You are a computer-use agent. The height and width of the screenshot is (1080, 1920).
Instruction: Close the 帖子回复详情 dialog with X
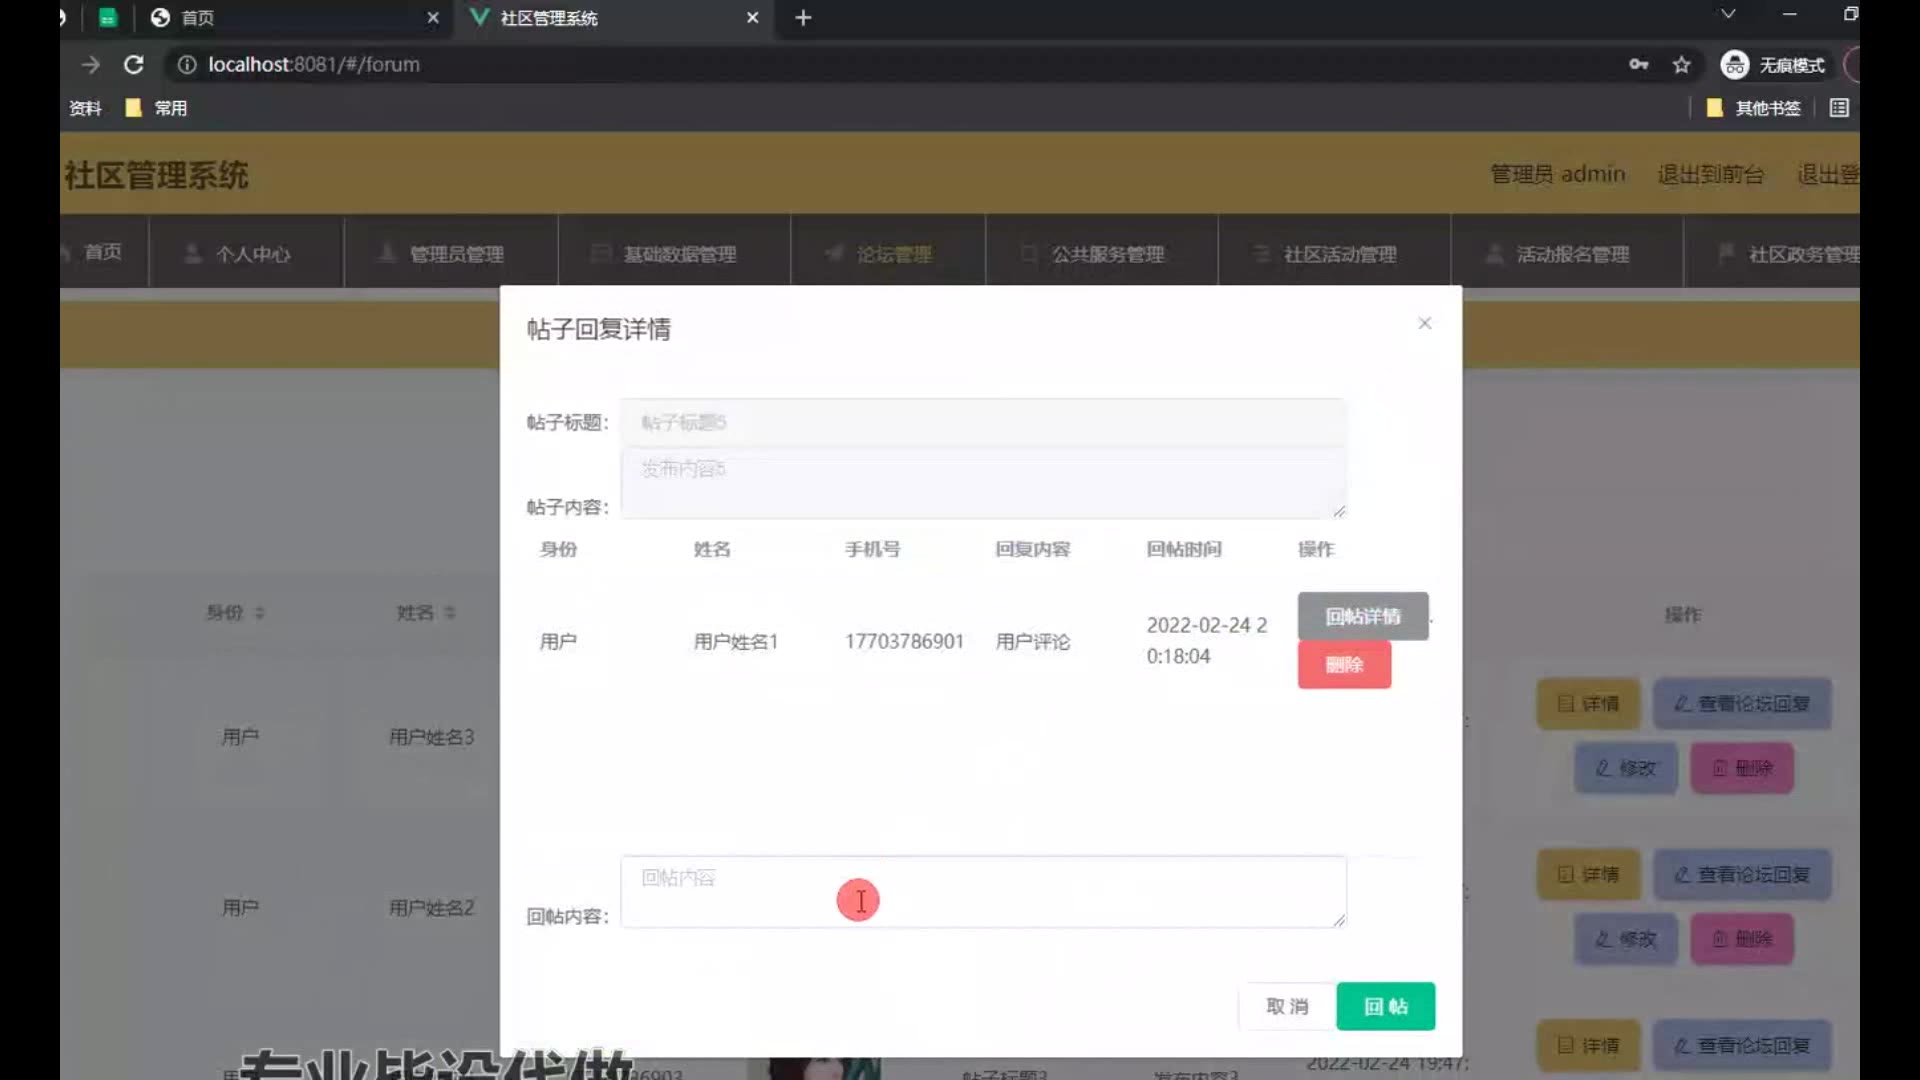tap(1425, 323)
